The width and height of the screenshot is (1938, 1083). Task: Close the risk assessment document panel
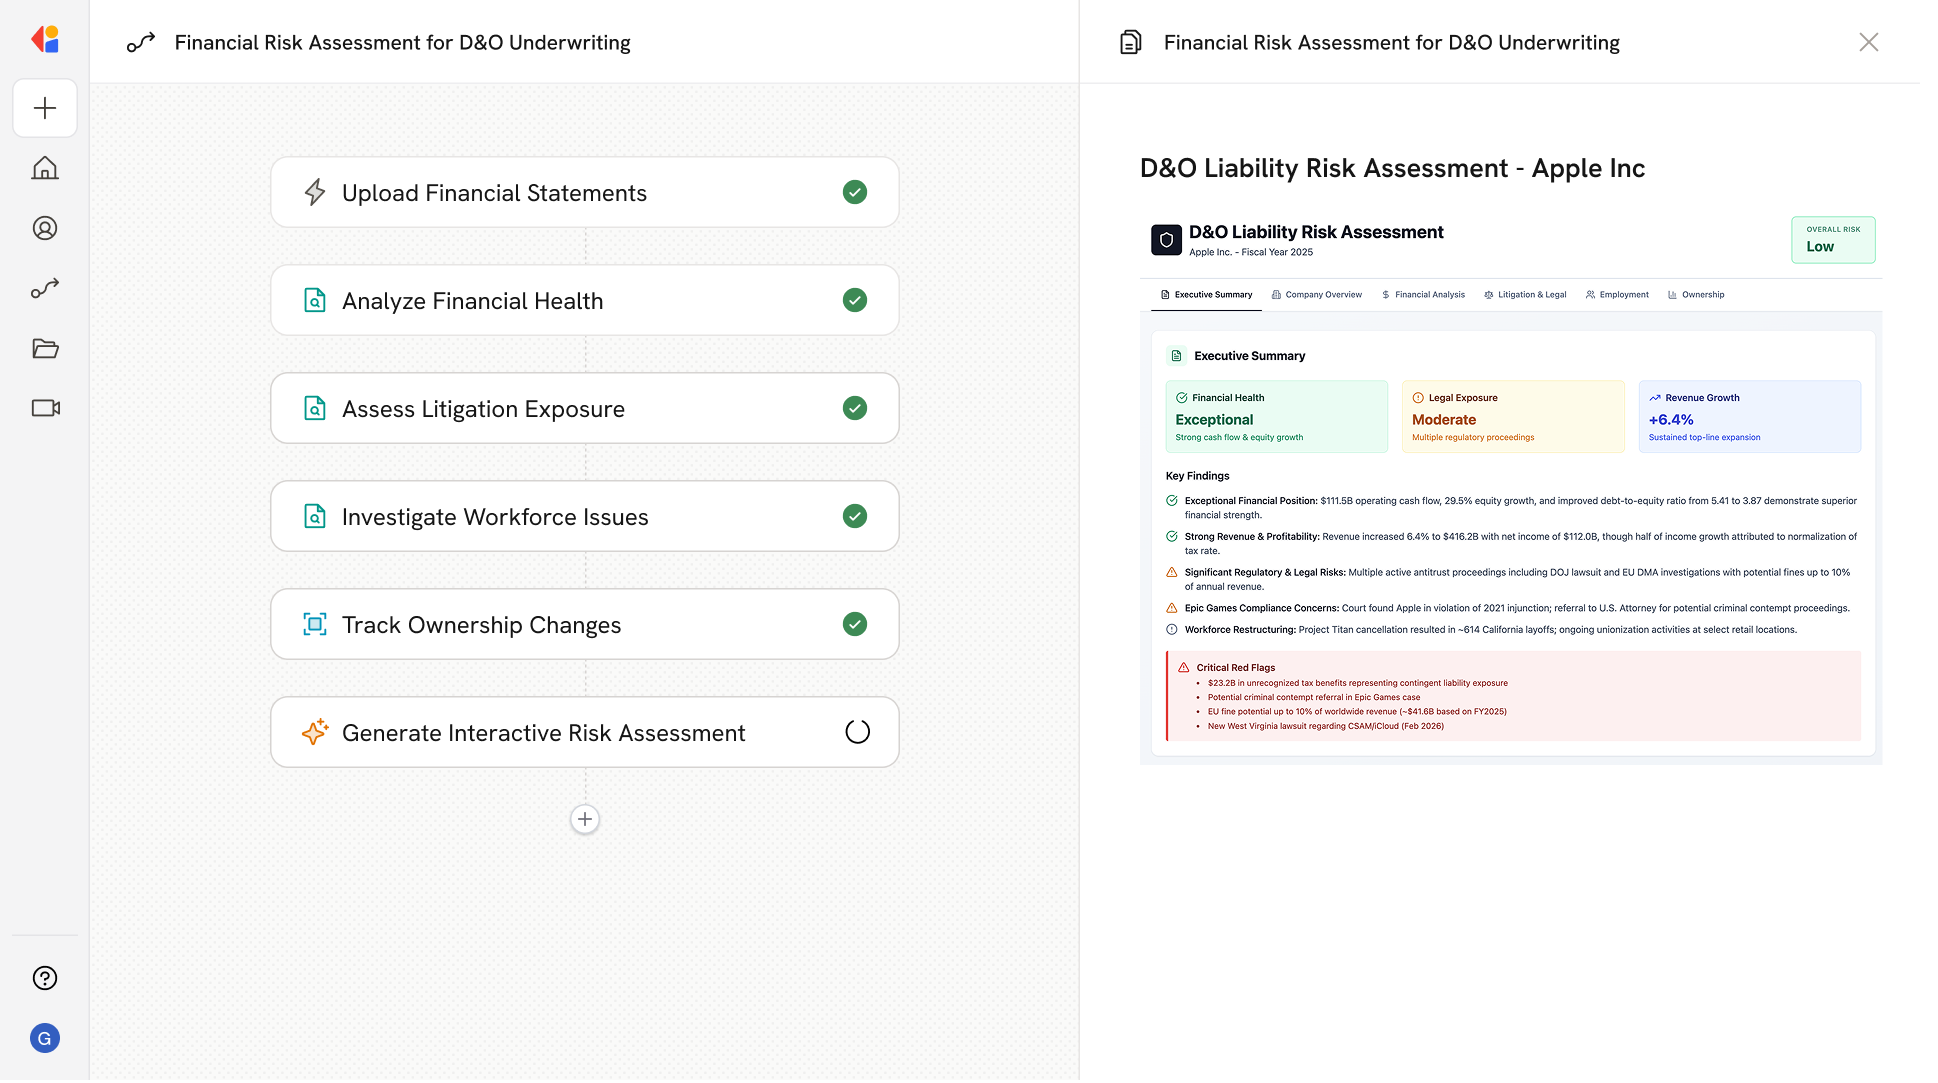tap(1868, 42)
